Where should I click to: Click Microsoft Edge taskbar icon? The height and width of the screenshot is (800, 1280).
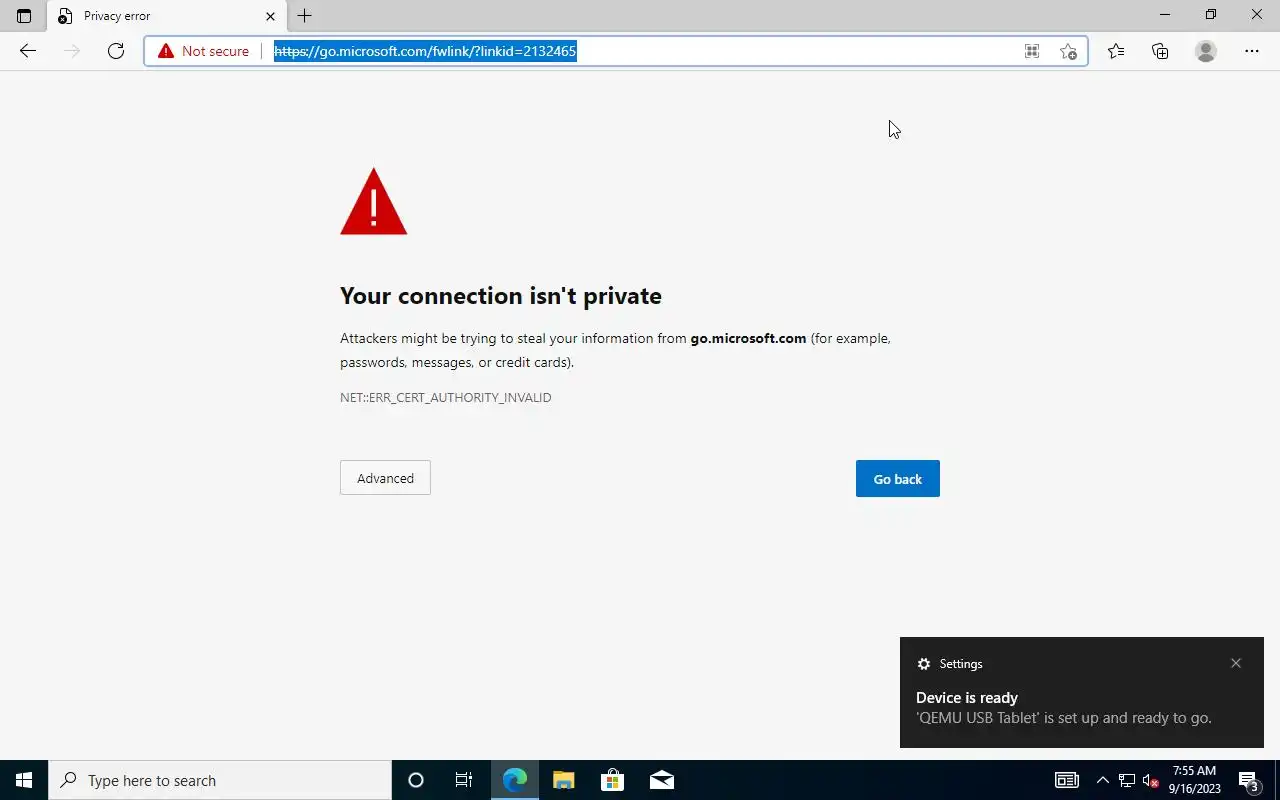click(515, 780)
